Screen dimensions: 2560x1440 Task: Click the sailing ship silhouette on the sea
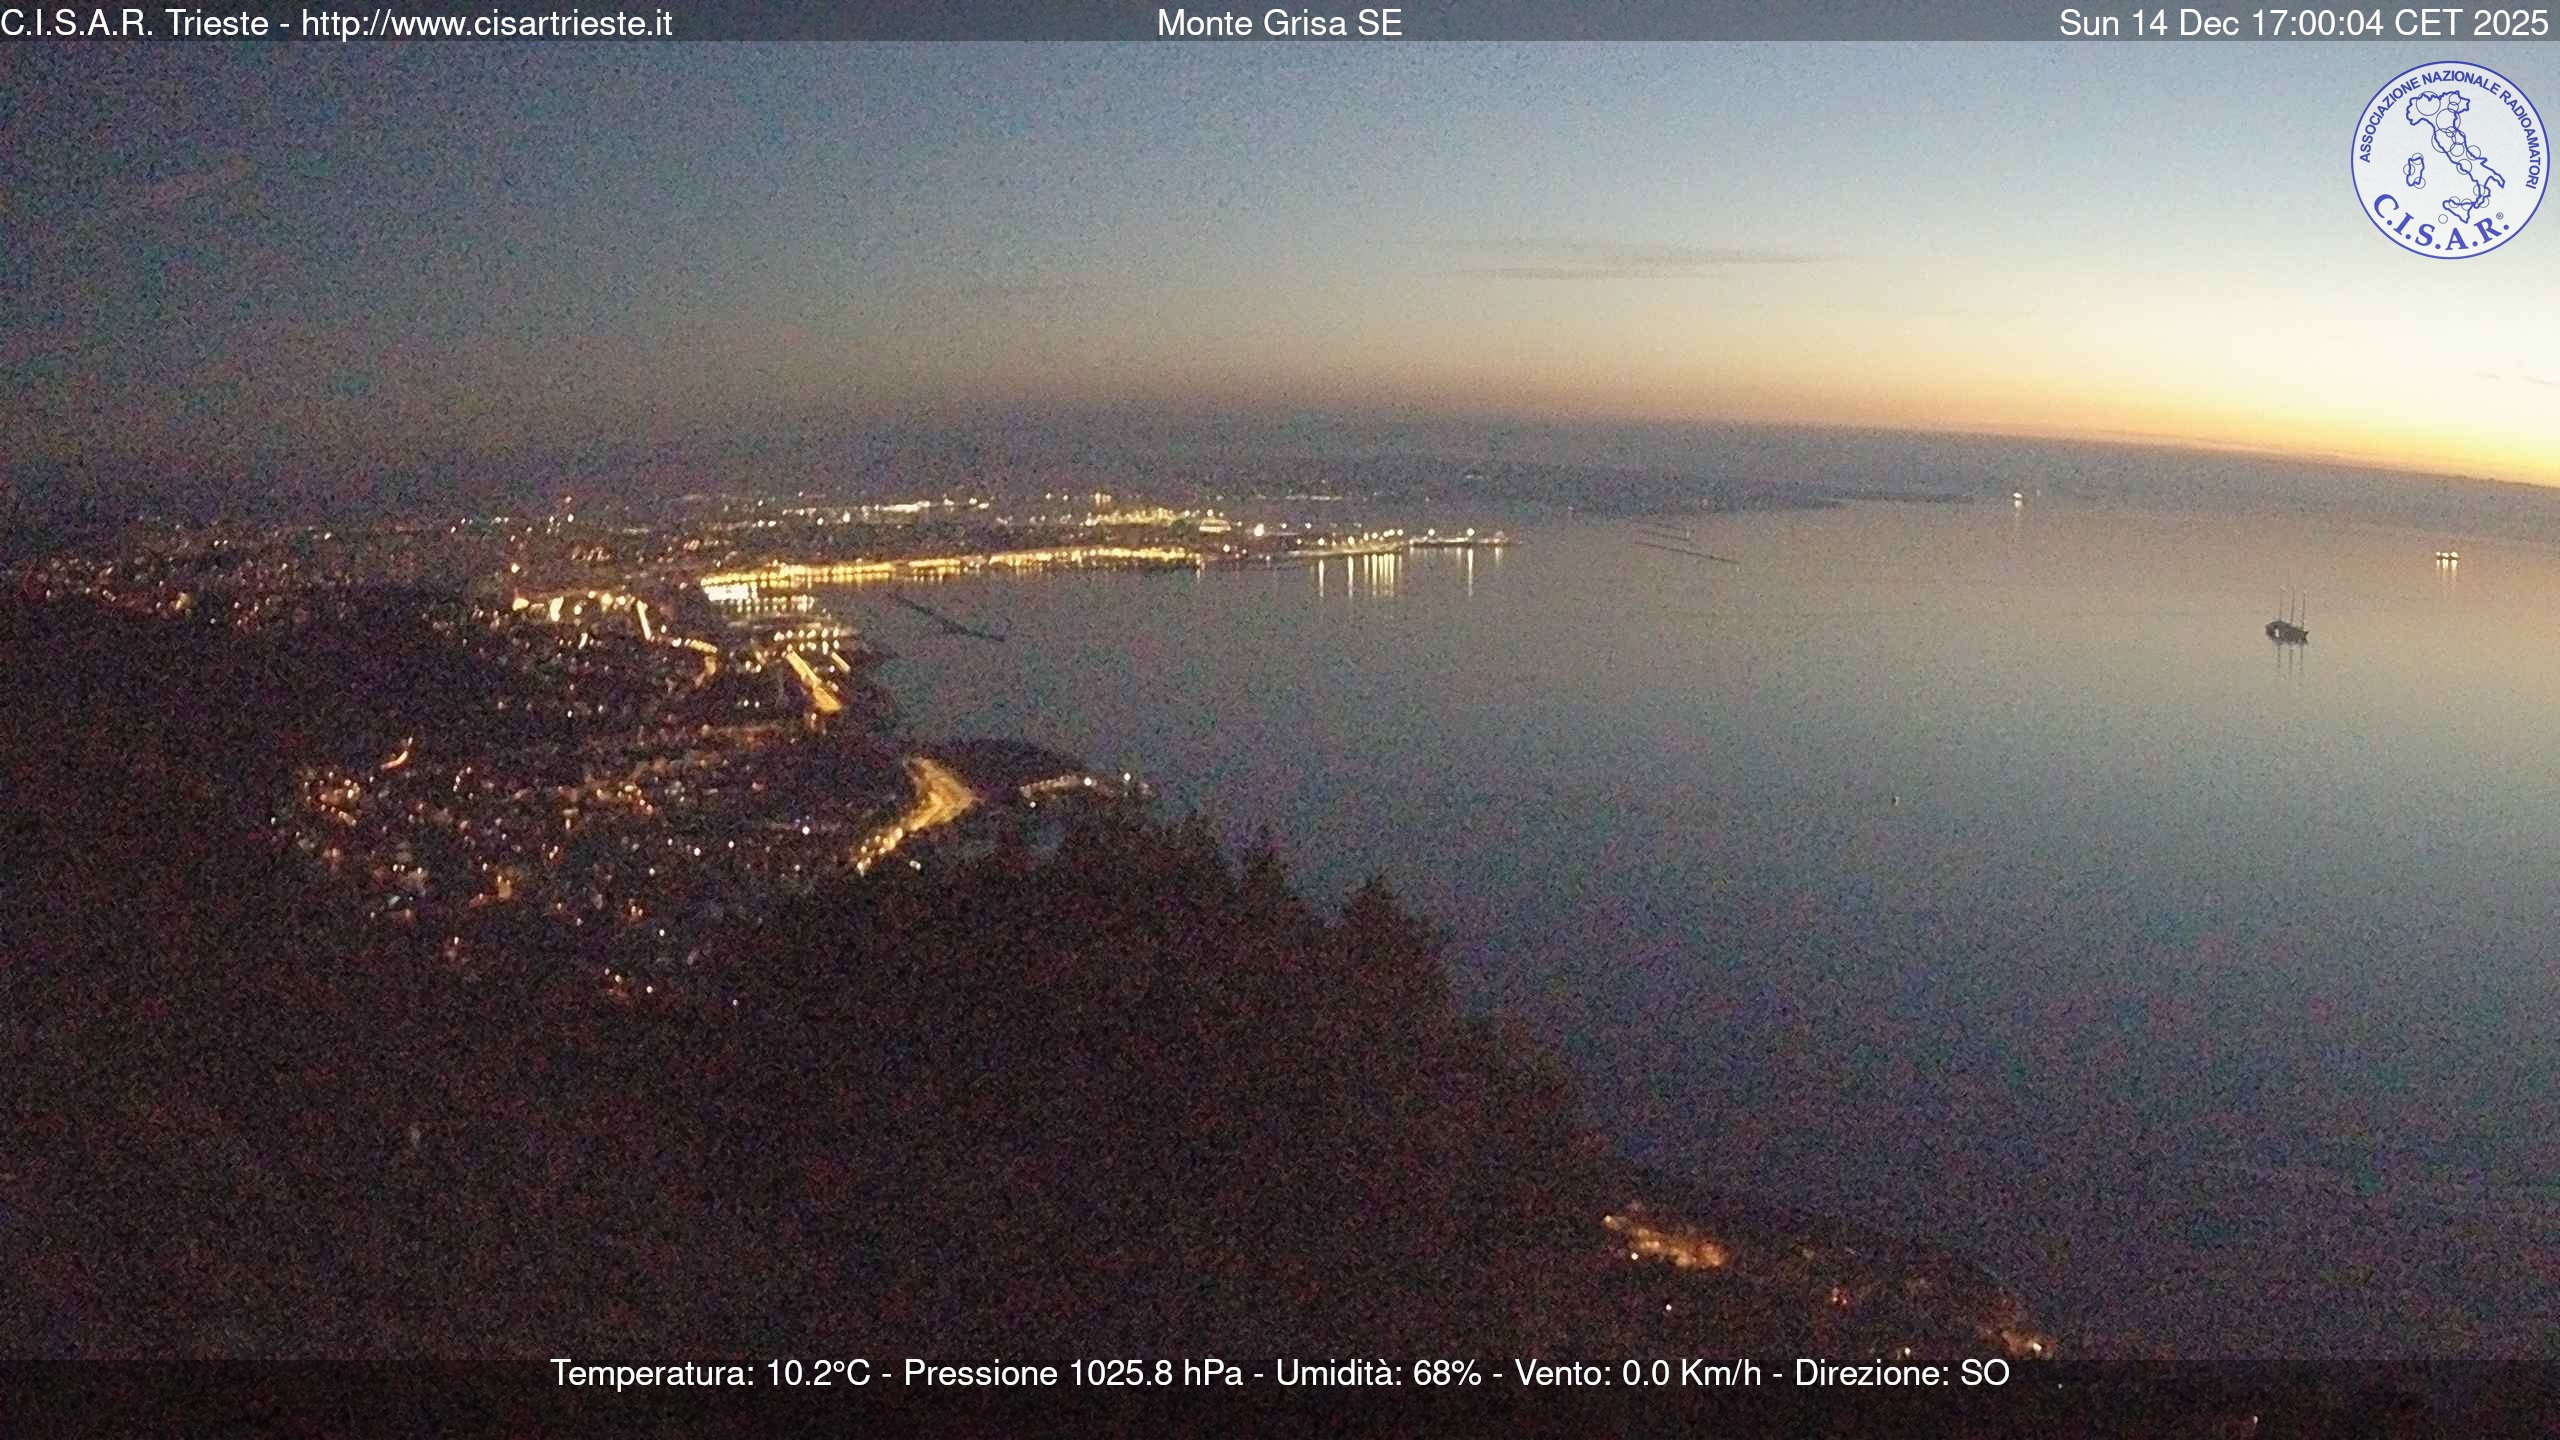(2286, 626)
